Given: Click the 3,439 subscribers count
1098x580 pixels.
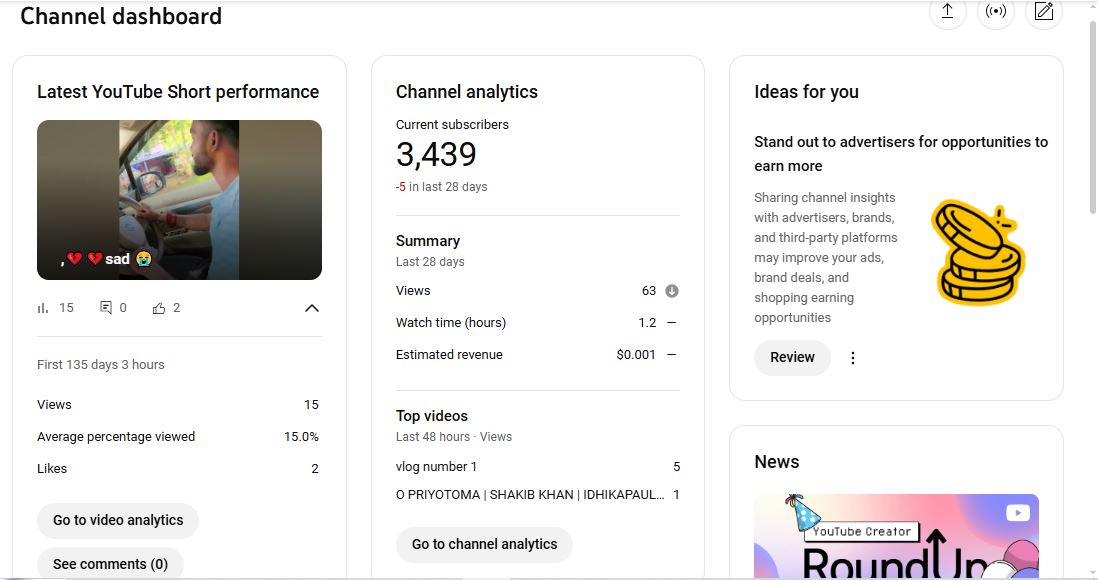Looking at the screenshot, I should pyautogui.click(x=436, y=154).
